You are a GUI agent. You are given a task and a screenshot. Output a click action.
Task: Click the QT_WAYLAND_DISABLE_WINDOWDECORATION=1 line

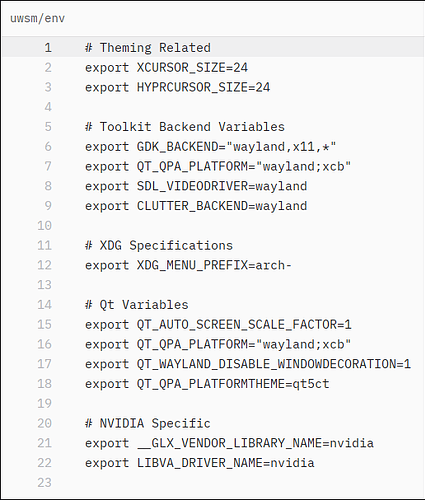tap(248, 364)
